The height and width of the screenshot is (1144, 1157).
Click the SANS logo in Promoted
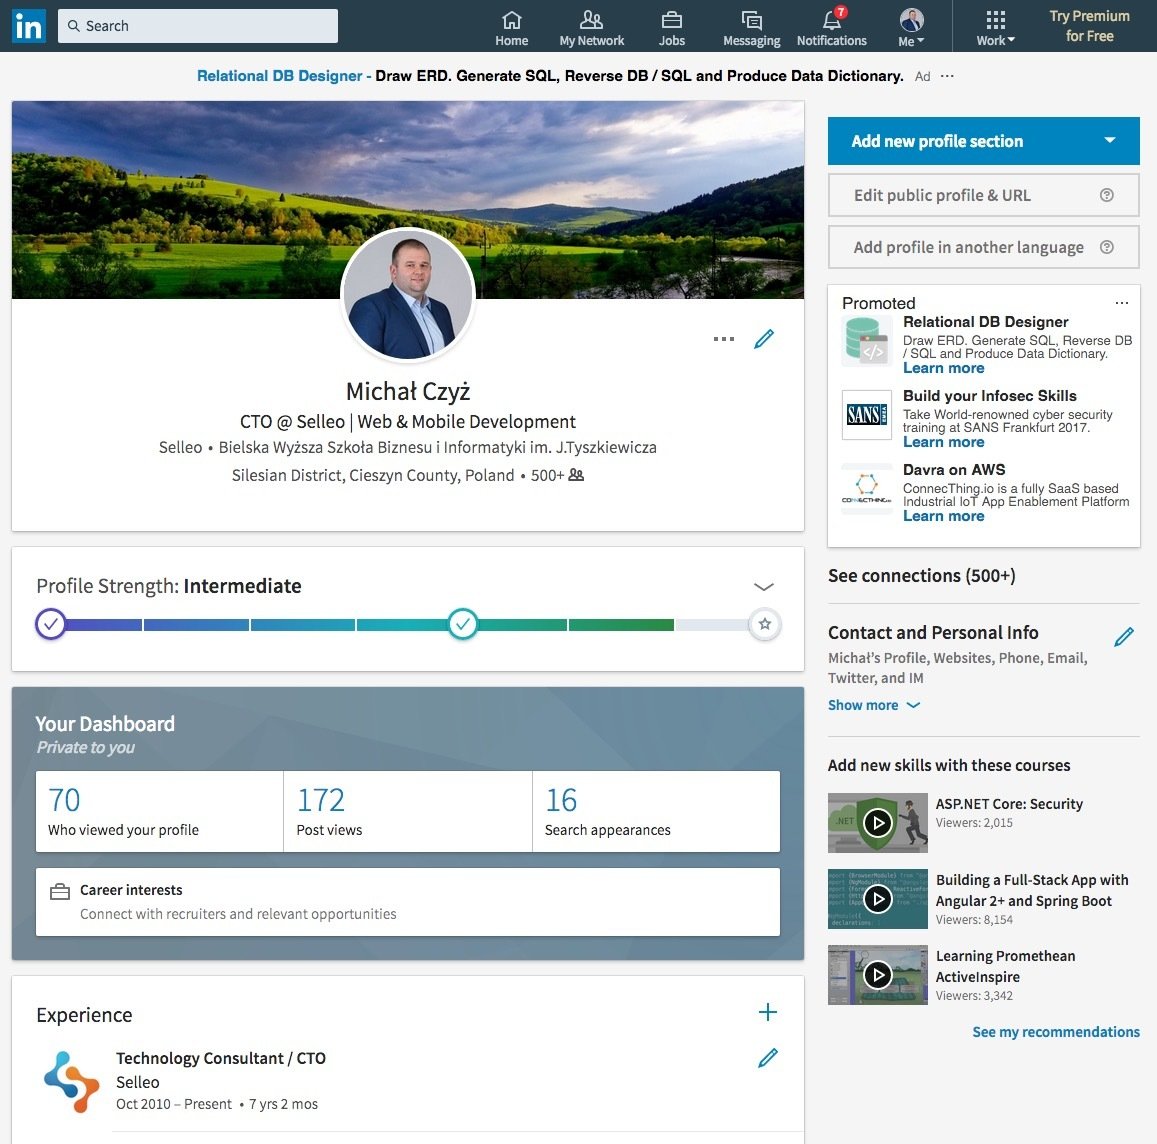[x=866, y=415]
